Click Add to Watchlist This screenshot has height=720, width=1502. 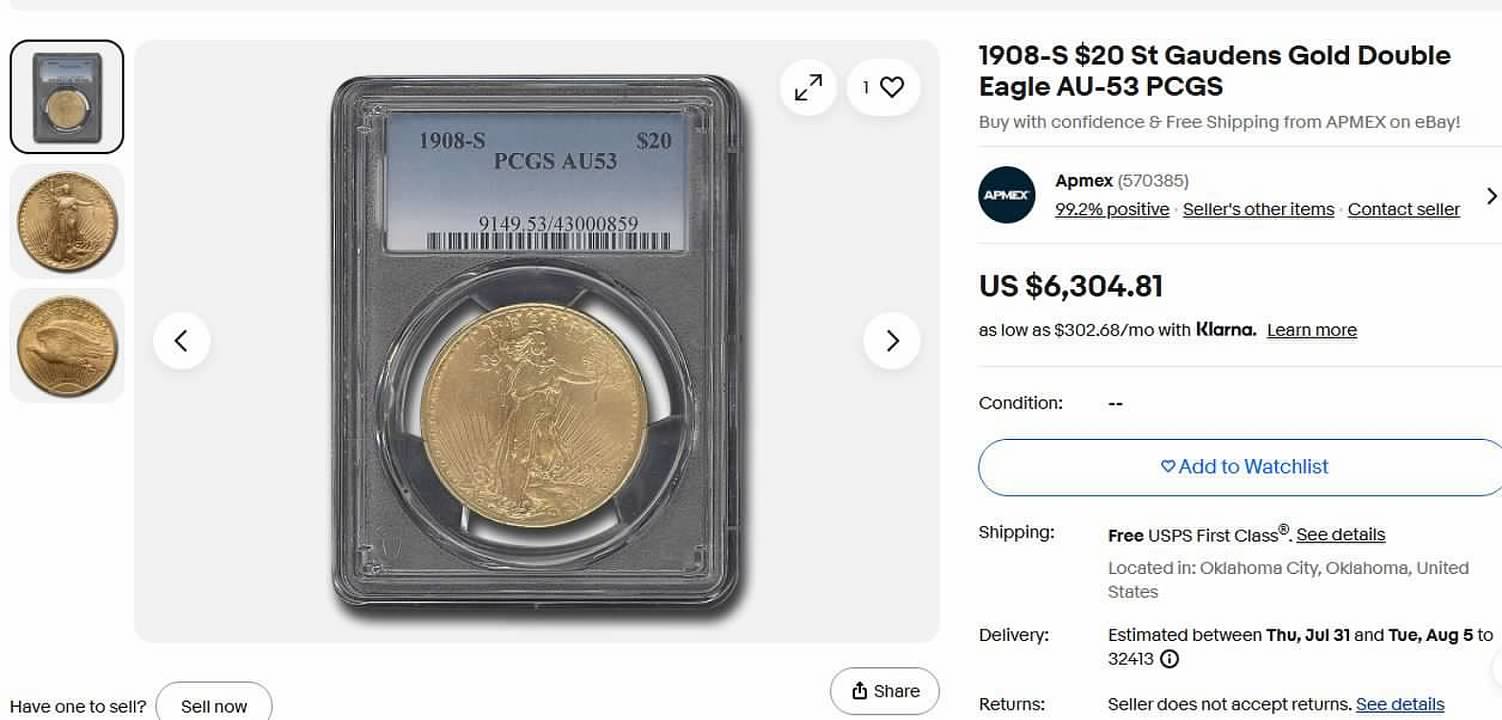(x=1244, y=467)
